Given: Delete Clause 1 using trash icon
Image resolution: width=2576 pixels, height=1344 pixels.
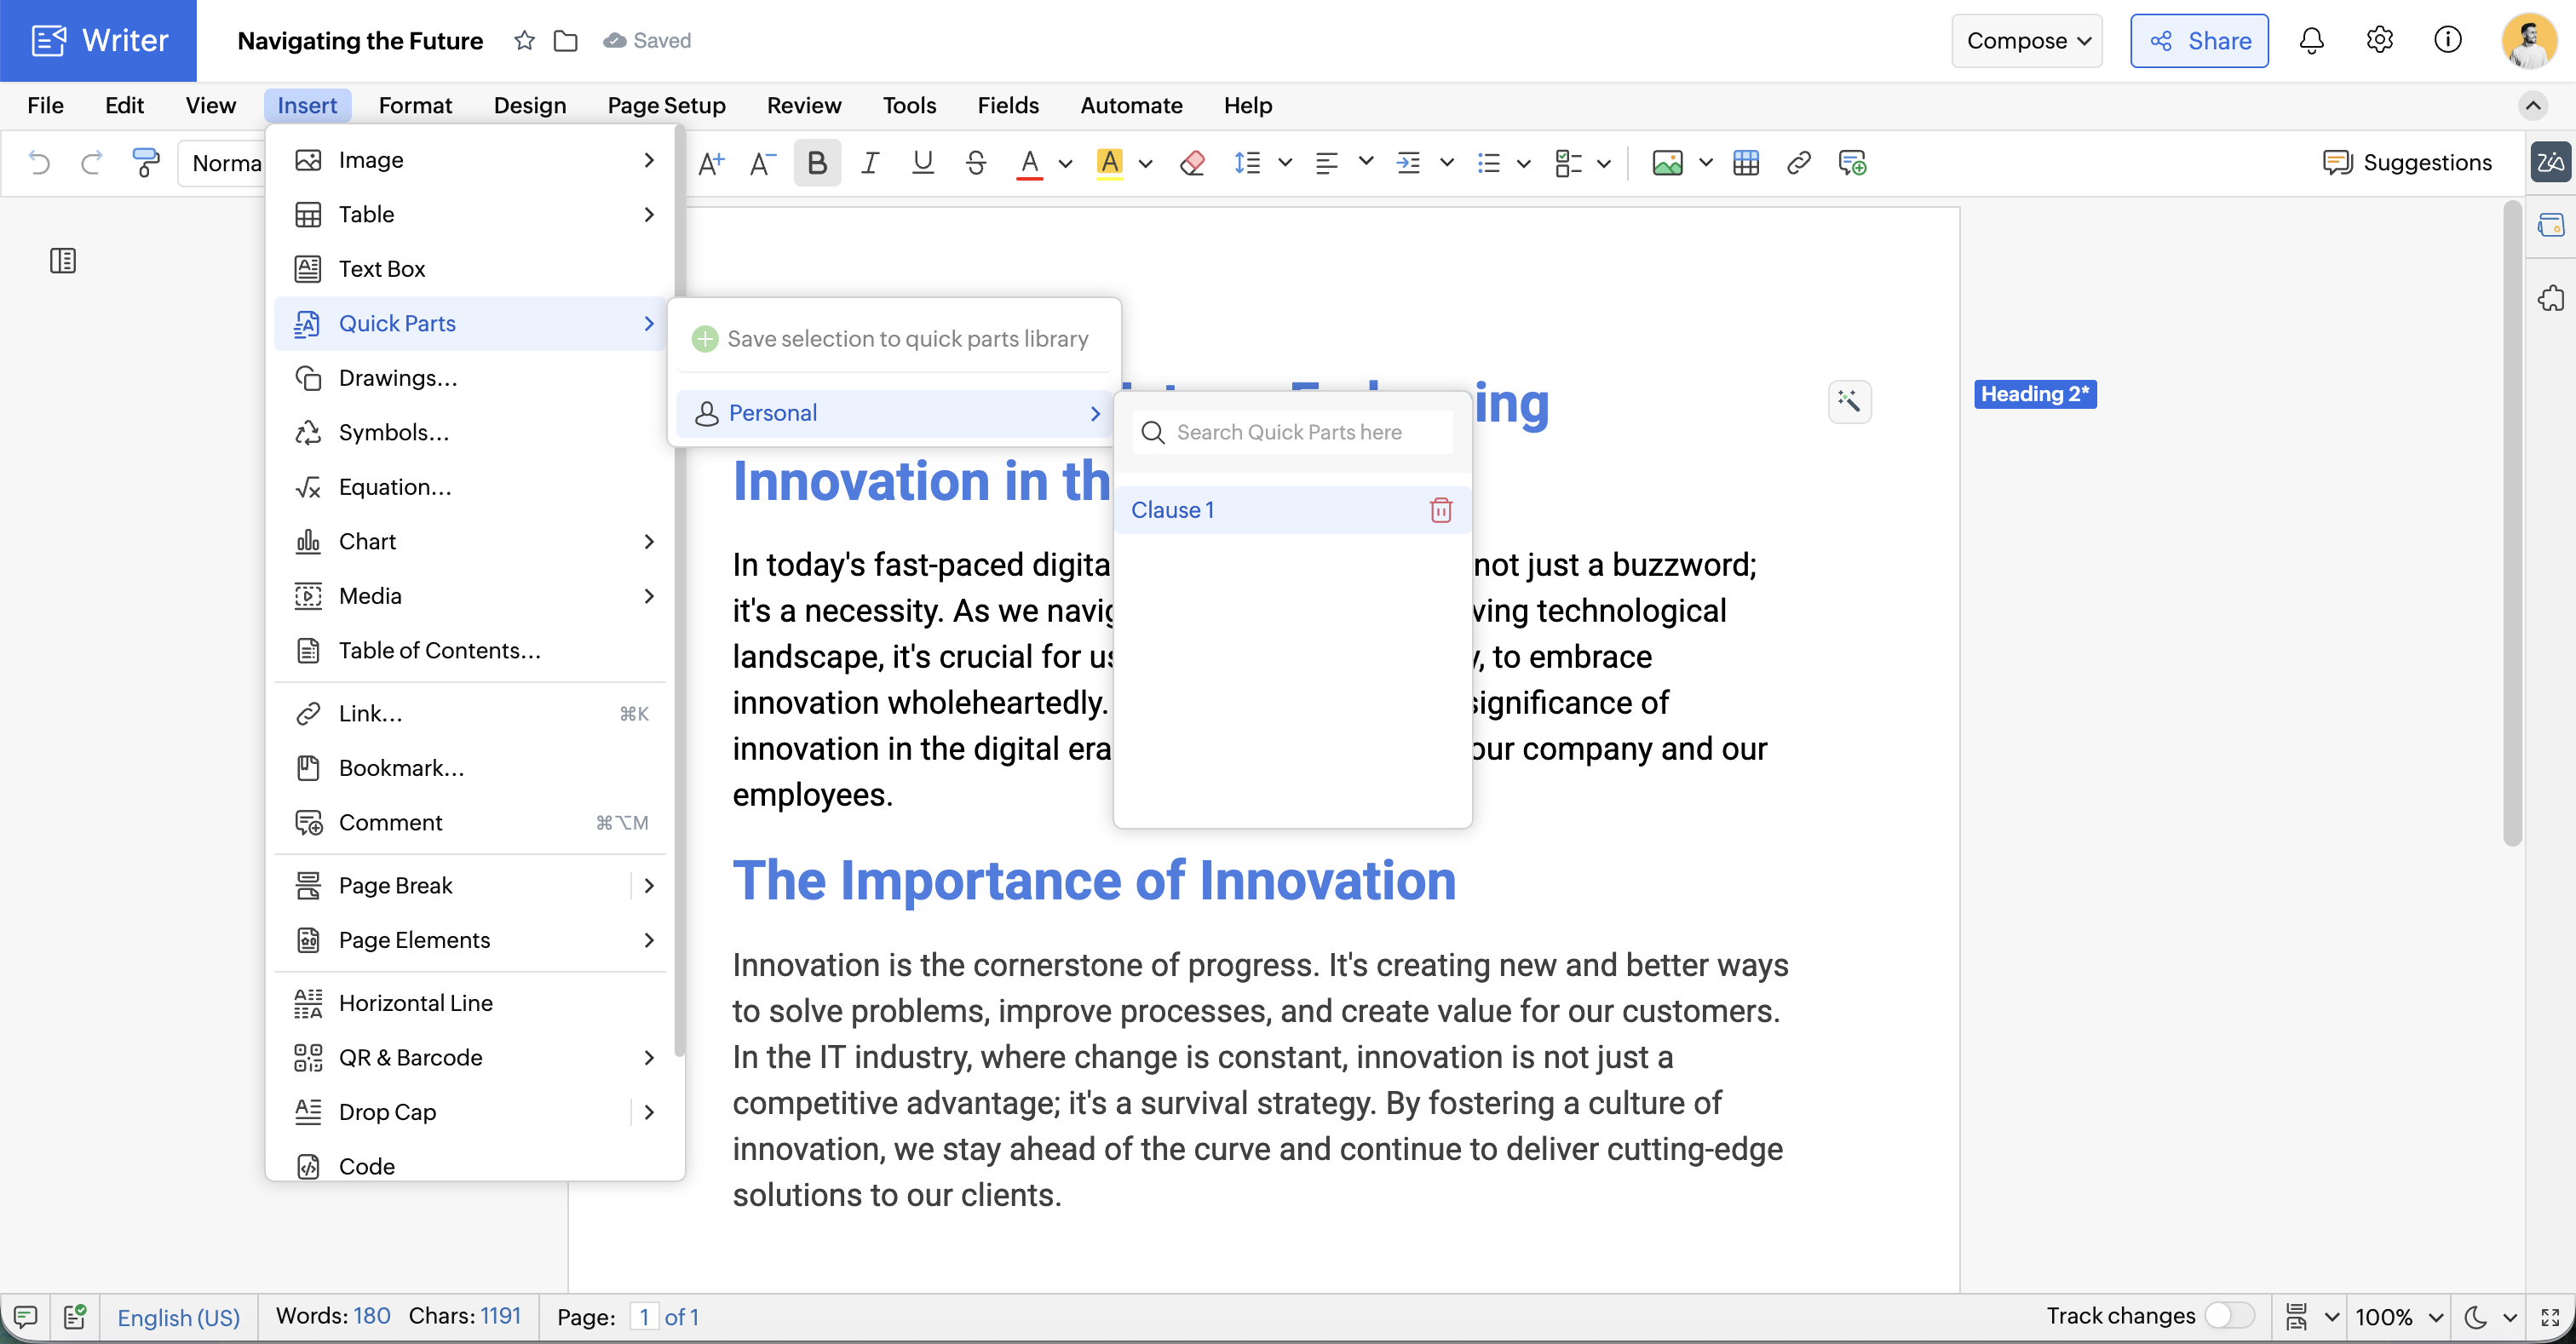Looking at the screenshot, I should [1440, 510].
